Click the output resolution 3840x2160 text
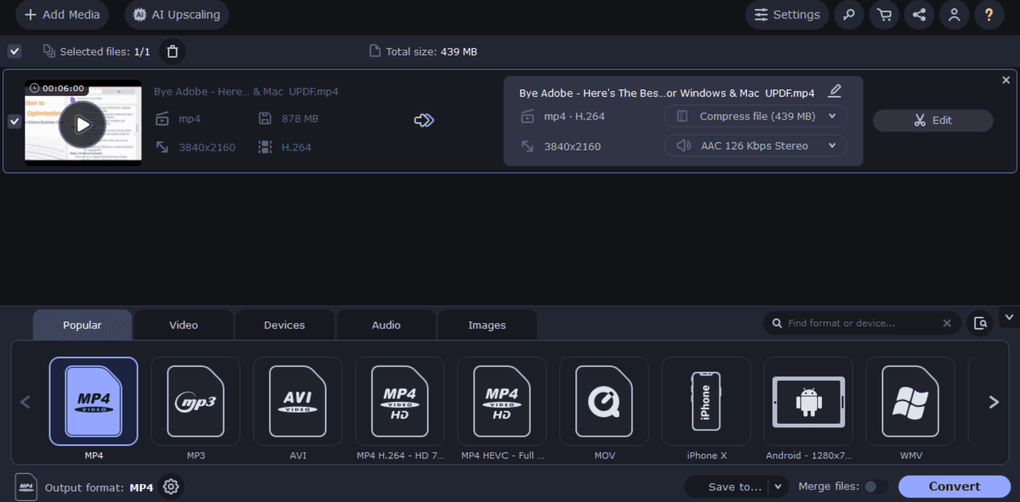 572,146
